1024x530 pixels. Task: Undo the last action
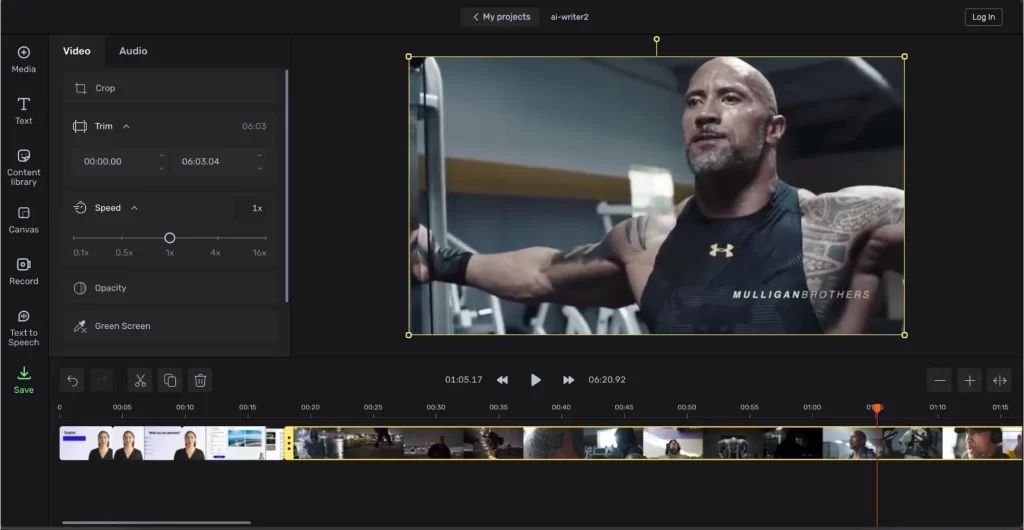pos(71,380)
